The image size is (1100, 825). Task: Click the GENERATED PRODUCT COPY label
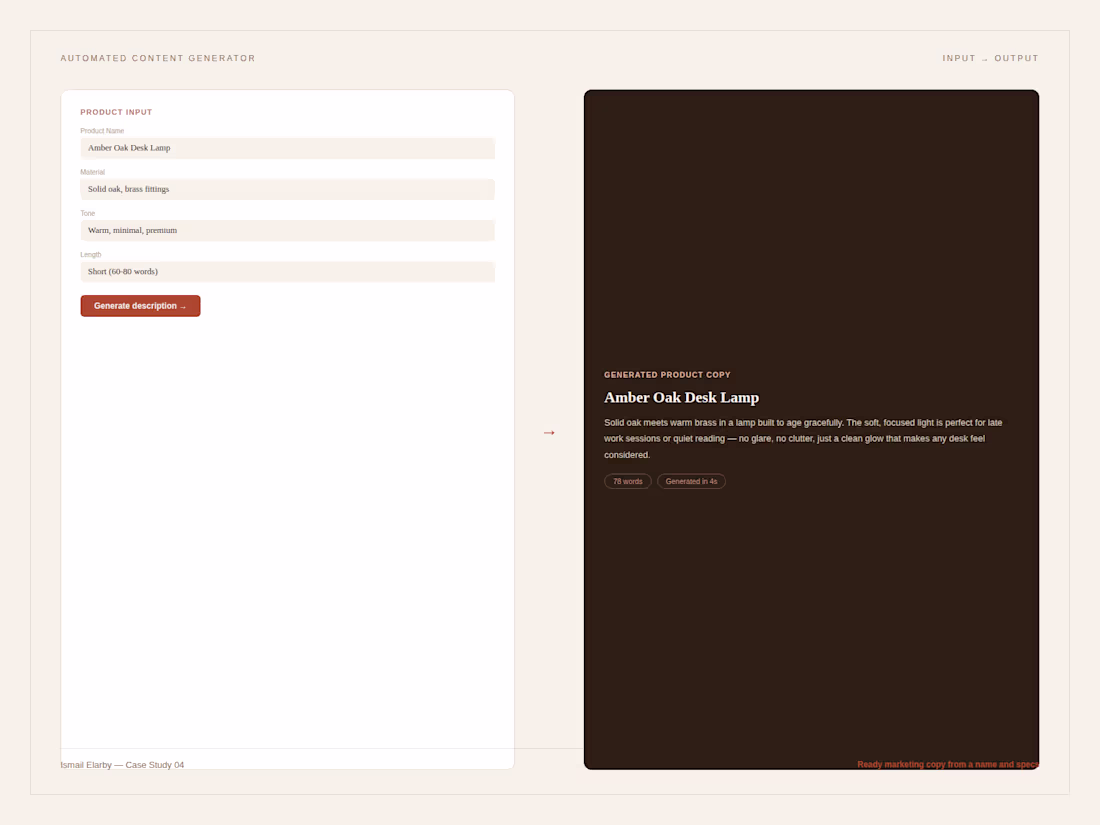tap(667, 375)
